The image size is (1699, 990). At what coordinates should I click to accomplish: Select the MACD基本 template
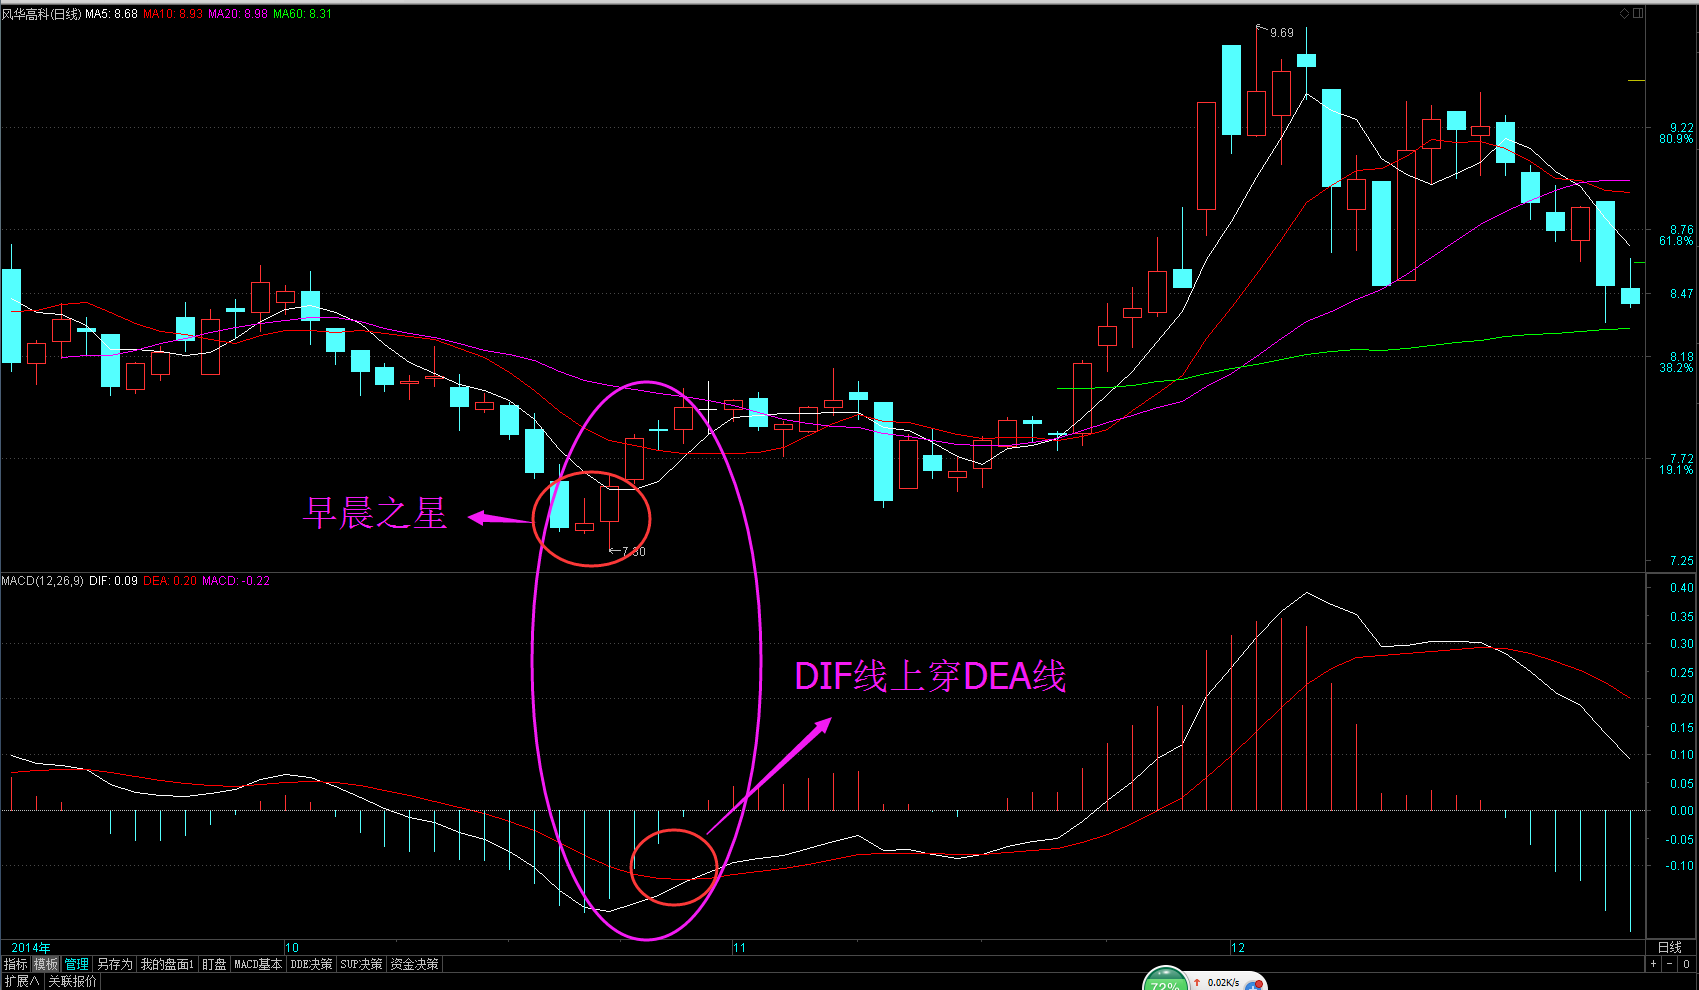[259, 964]
